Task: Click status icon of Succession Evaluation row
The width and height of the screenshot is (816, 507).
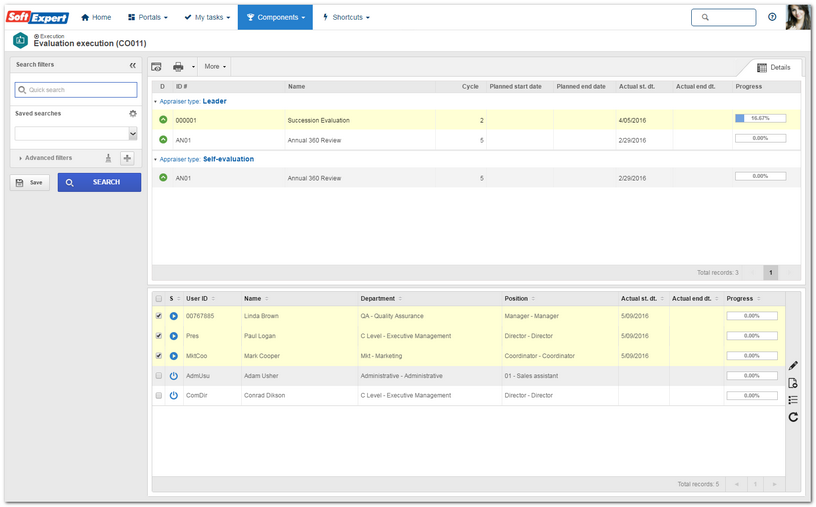Action: pyautogui.click(x=163, y=120)
